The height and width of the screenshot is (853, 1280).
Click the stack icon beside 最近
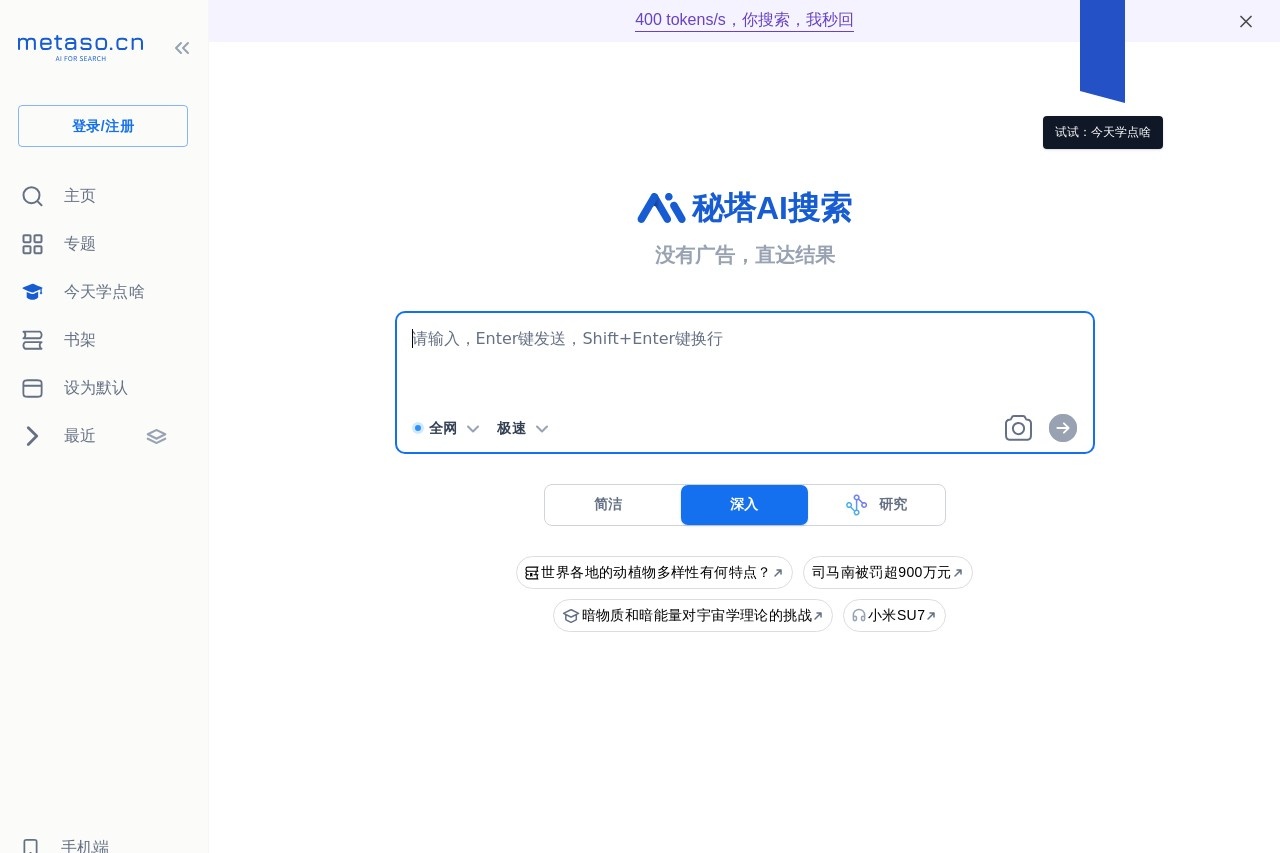(x=156, y=436)
